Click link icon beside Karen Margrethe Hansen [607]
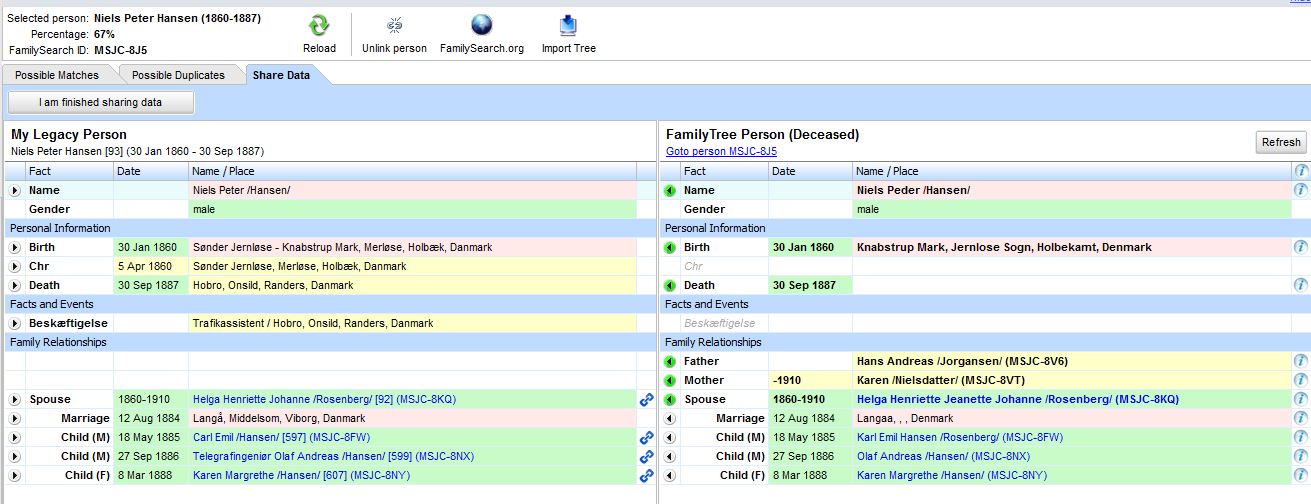This screenshot has width=1311, height=504. (646, 476)
